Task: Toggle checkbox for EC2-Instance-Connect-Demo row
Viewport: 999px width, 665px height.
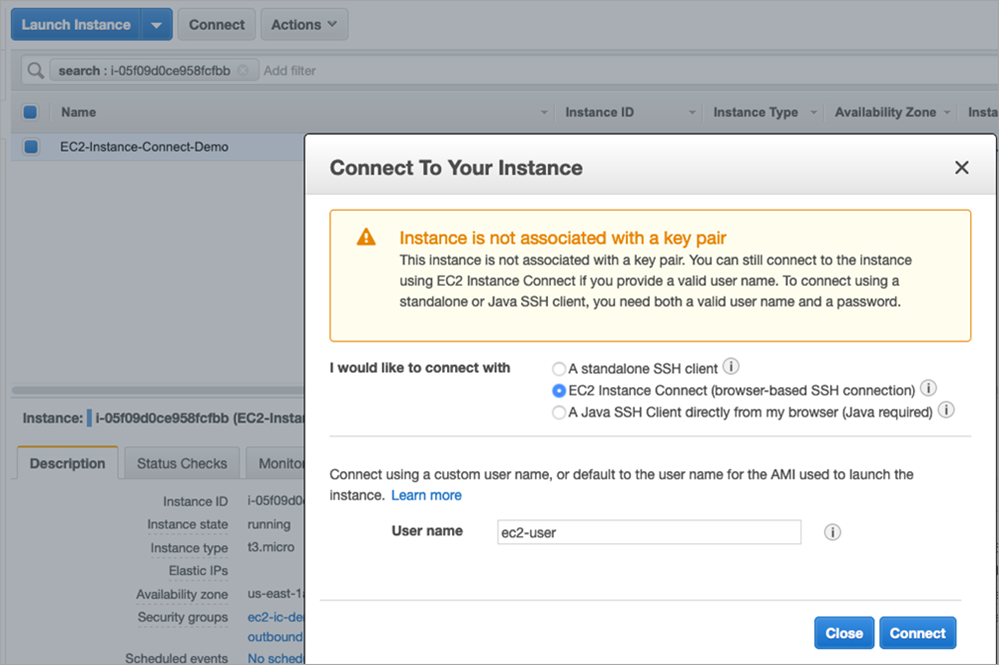Action: coord(31,147)
